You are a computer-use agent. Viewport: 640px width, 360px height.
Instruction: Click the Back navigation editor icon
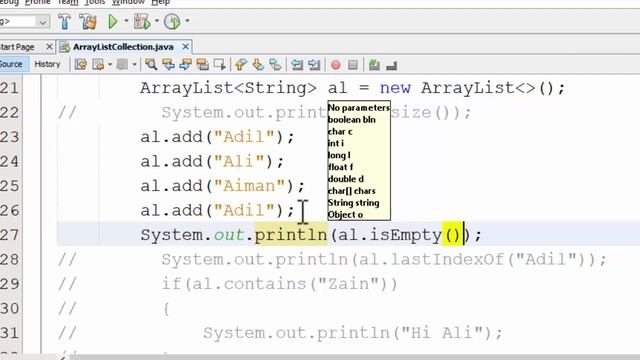click(x=98, y=64)
